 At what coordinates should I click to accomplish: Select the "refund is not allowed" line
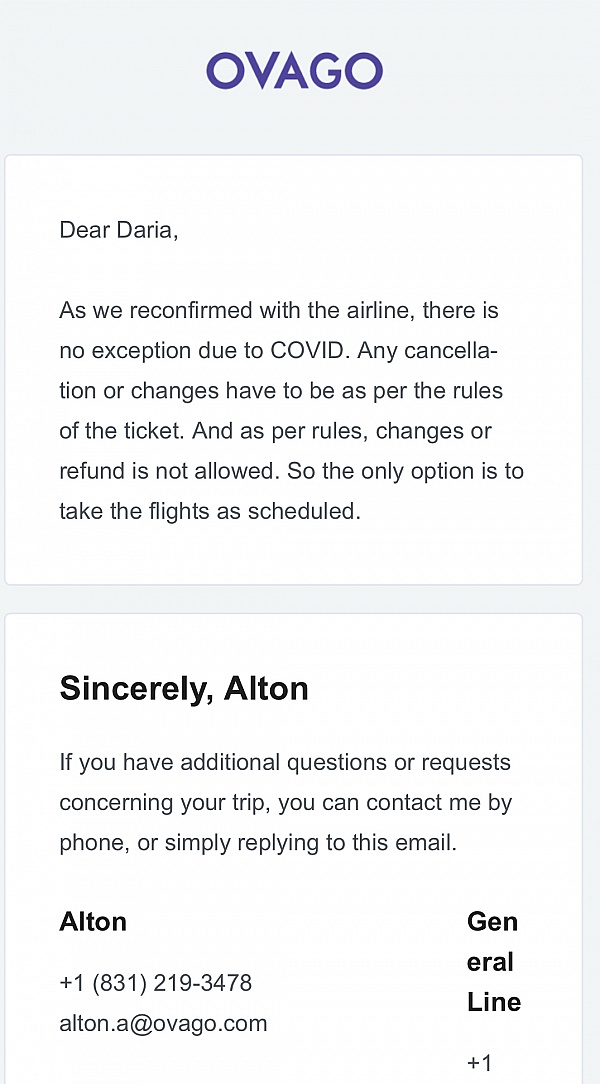170,471
